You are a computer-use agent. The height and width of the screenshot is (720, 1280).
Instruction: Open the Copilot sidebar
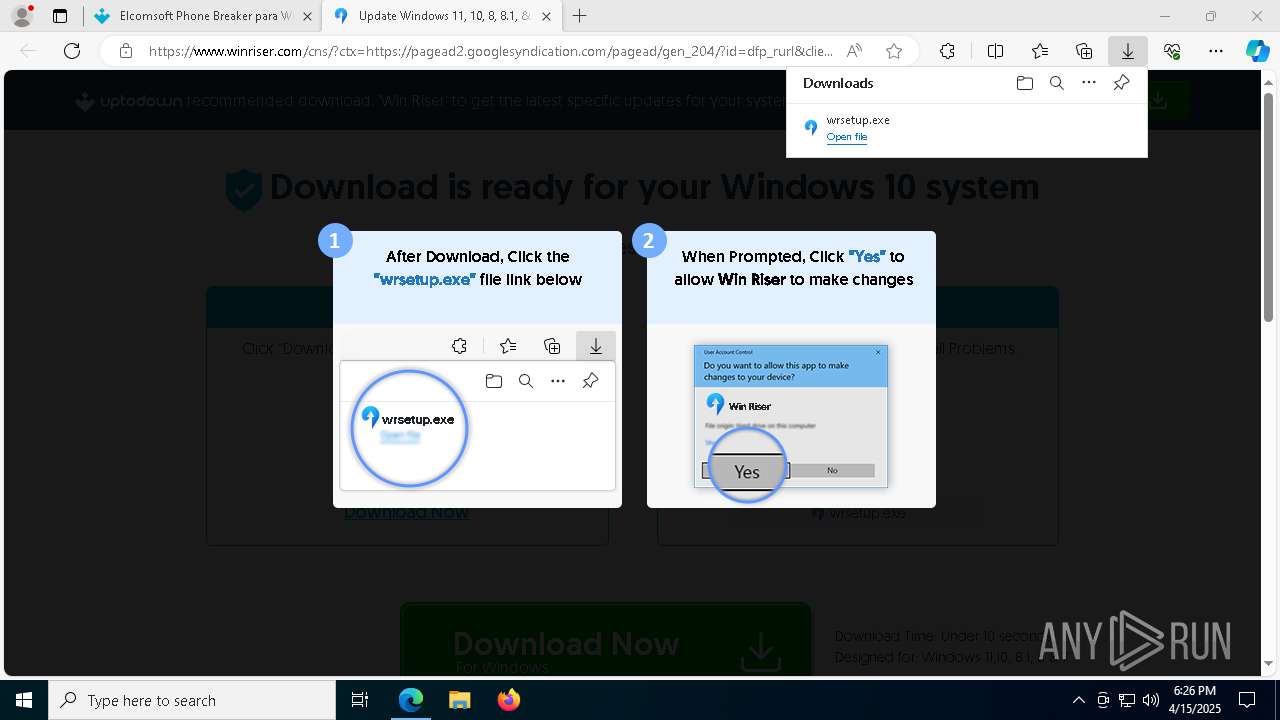click(x=1257, y=51)
